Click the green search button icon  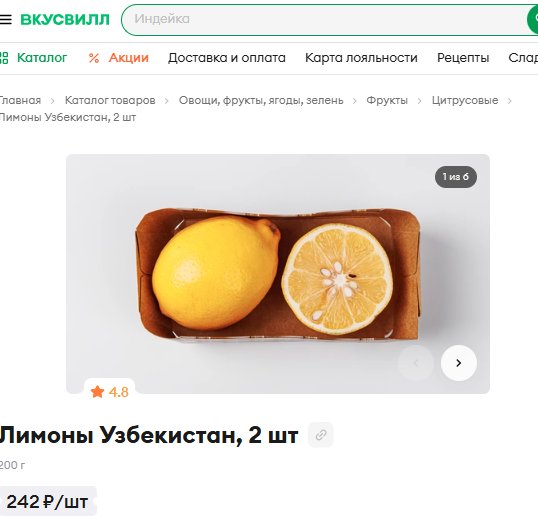pos(533,20)
